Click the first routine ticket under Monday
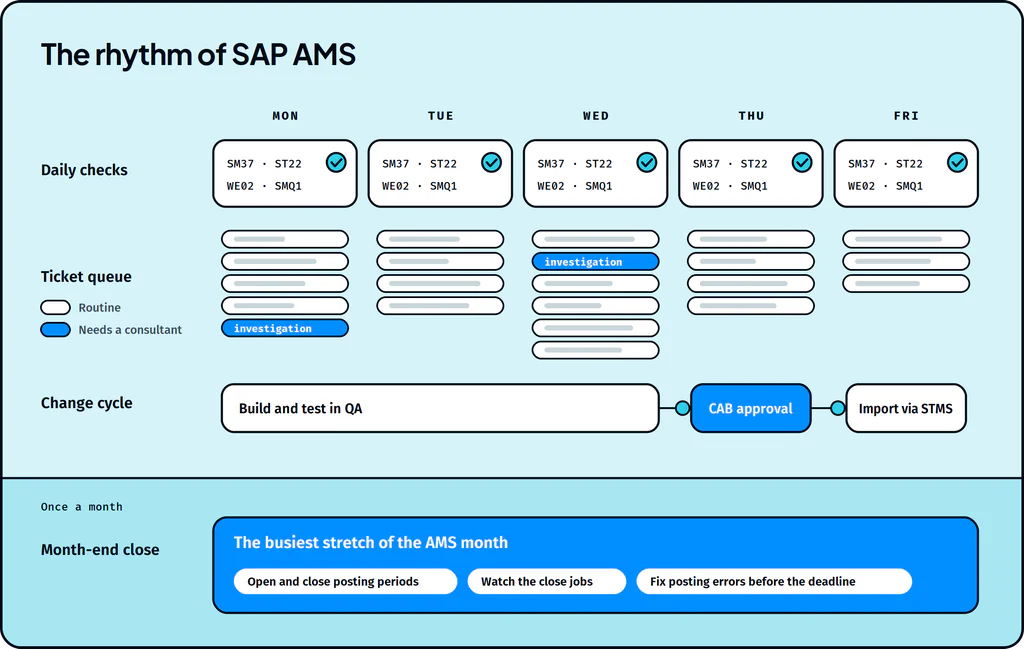1024x649 pixels. pyautogui.click(x=285, y=239)
